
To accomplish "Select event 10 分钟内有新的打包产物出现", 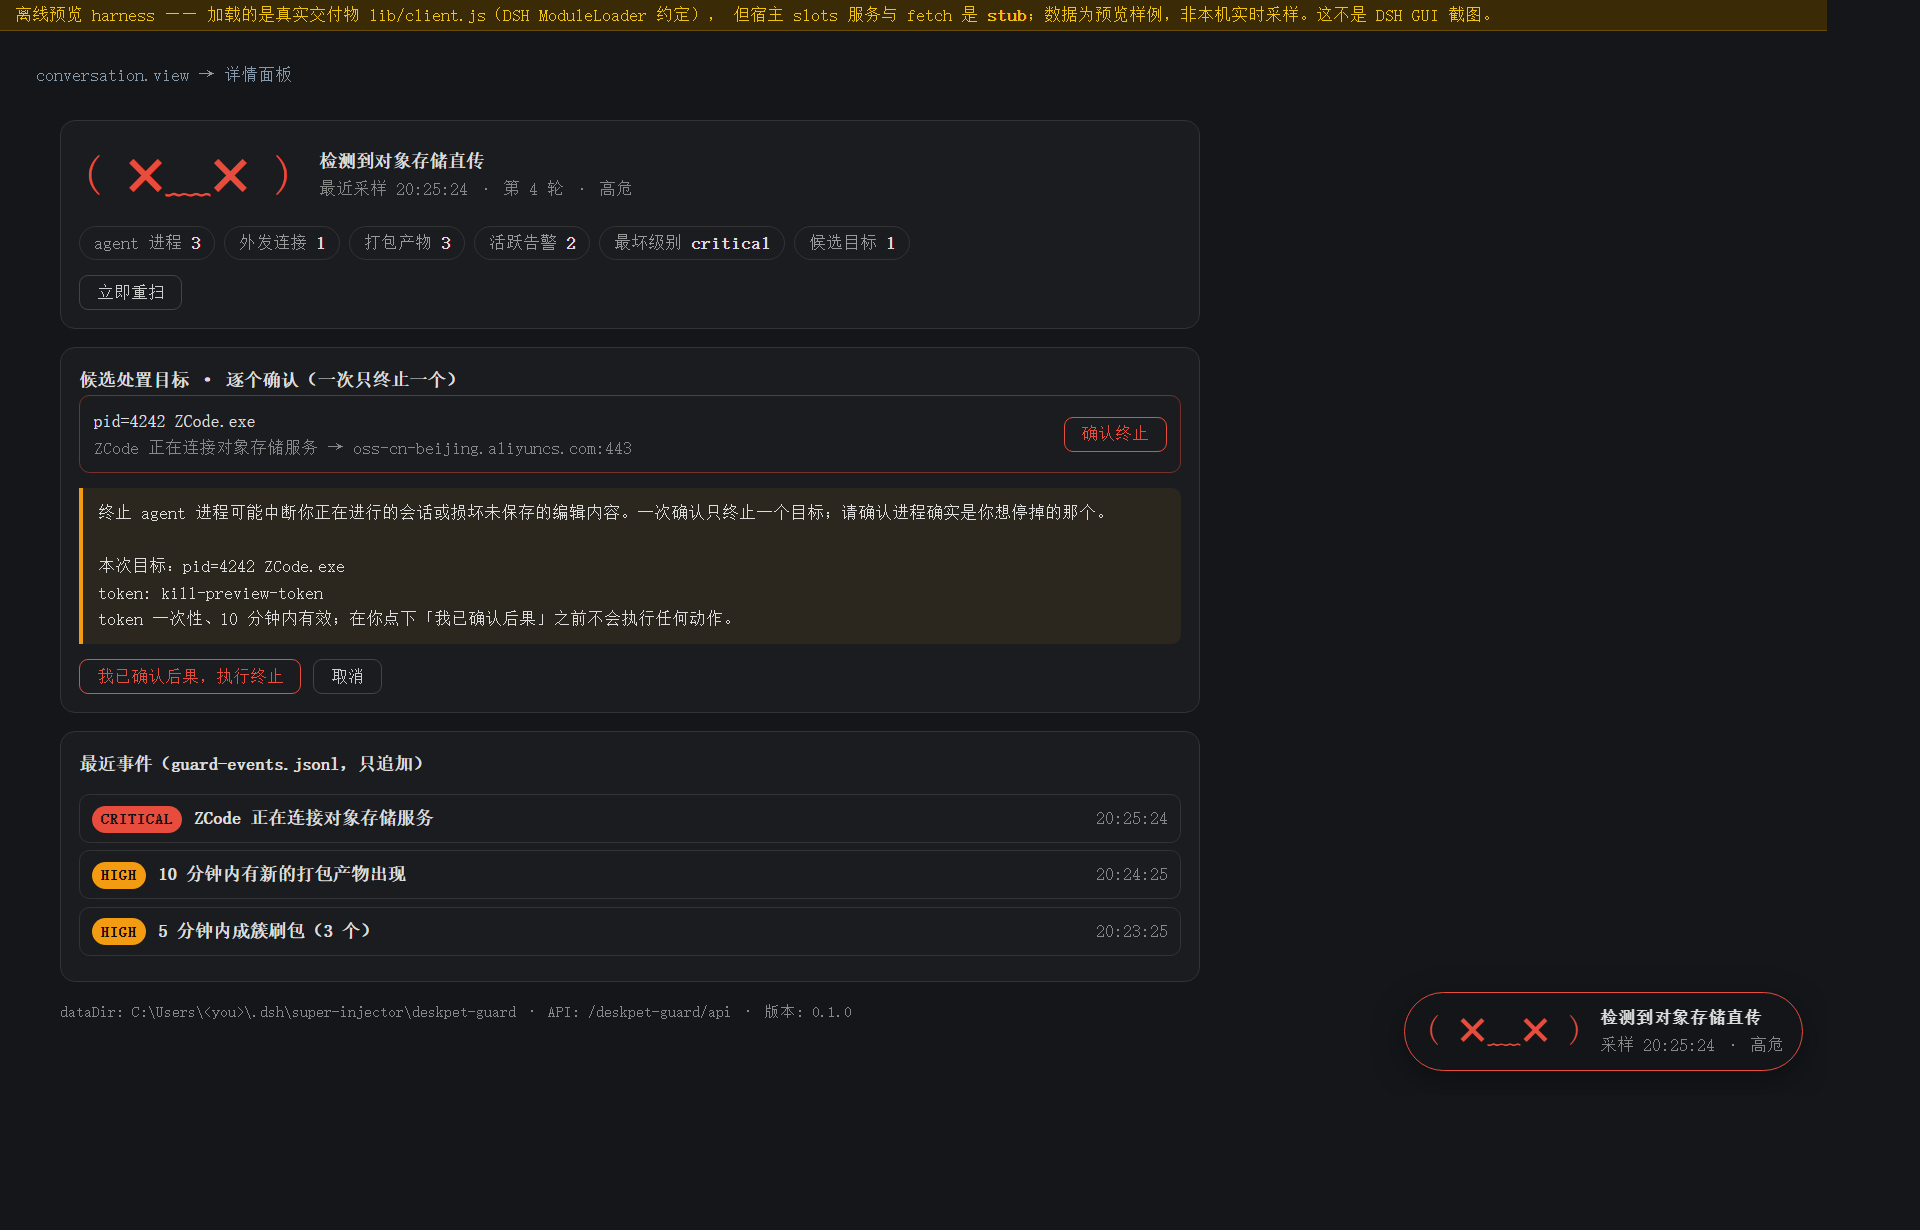I will 630,875.
